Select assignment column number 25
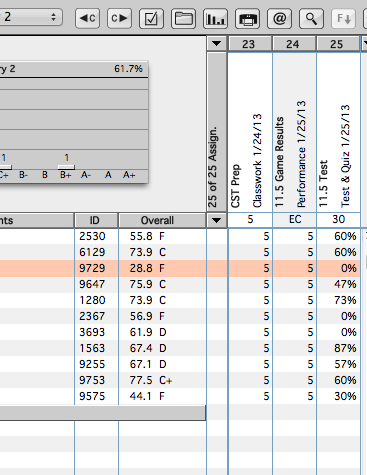367x475 pixels. tap(337, 44)
